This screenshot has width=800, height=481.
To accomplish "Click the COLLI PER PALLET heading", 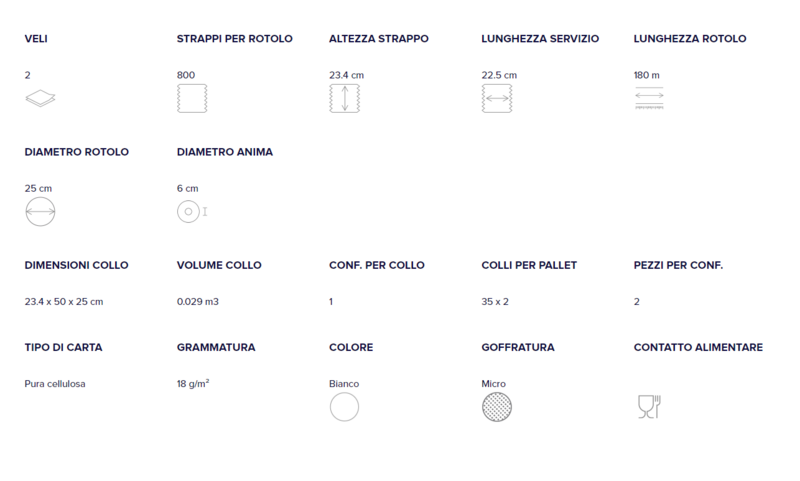I will pos(529,265).
